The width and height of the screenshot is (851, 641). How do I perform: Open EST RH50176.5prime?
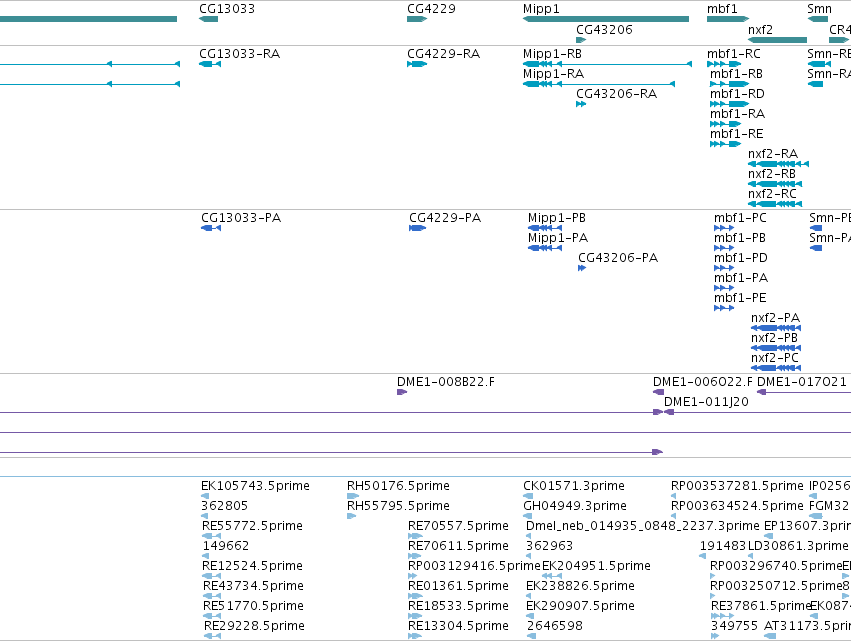(x=398, y=486)
